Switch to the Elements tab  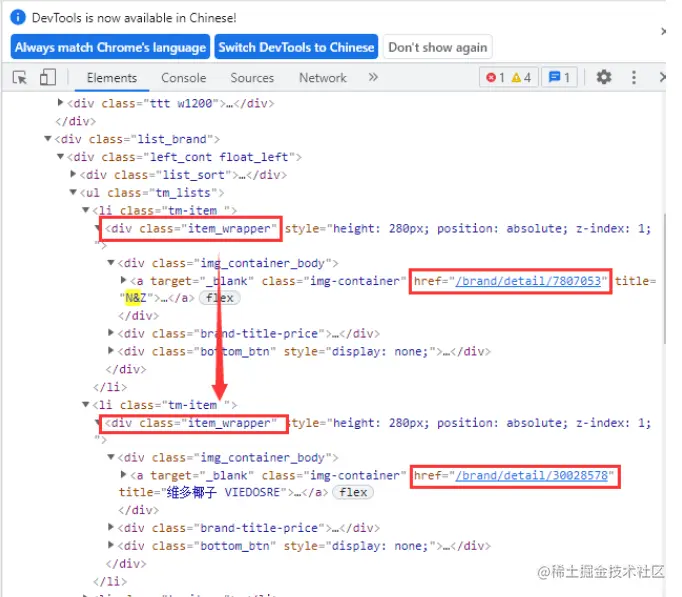112,78
